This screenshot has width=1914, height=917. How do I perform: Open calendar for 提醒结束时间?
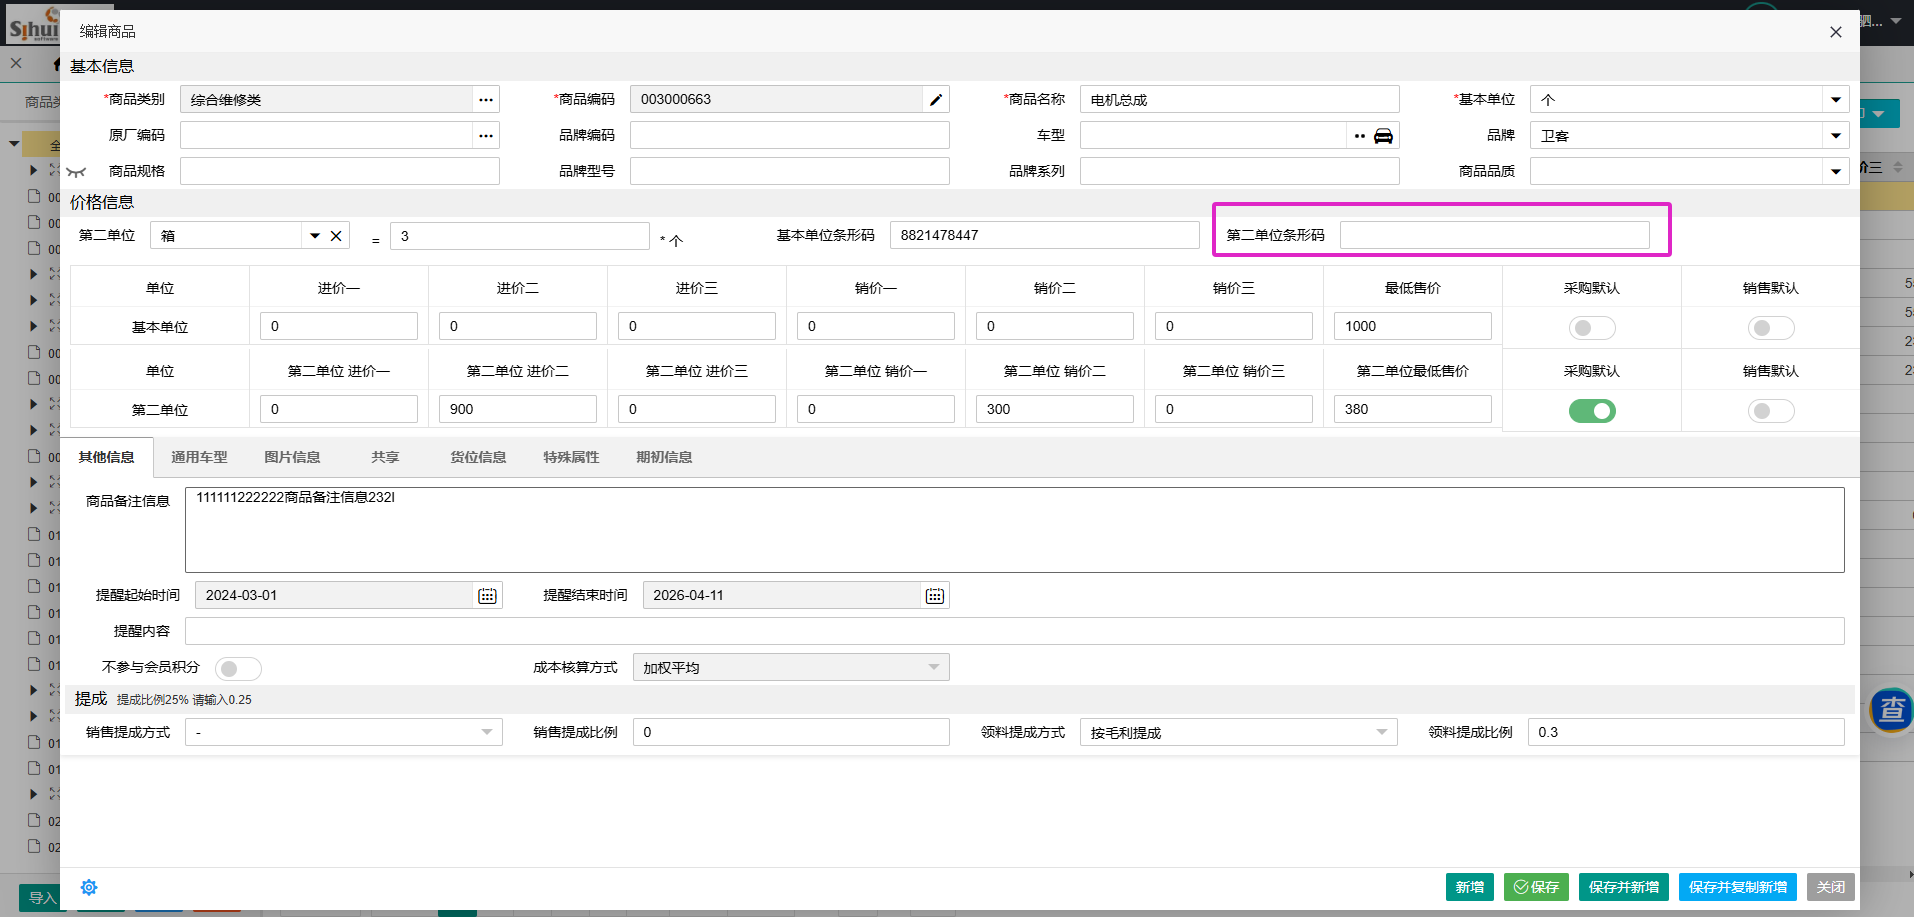point(934,596)
